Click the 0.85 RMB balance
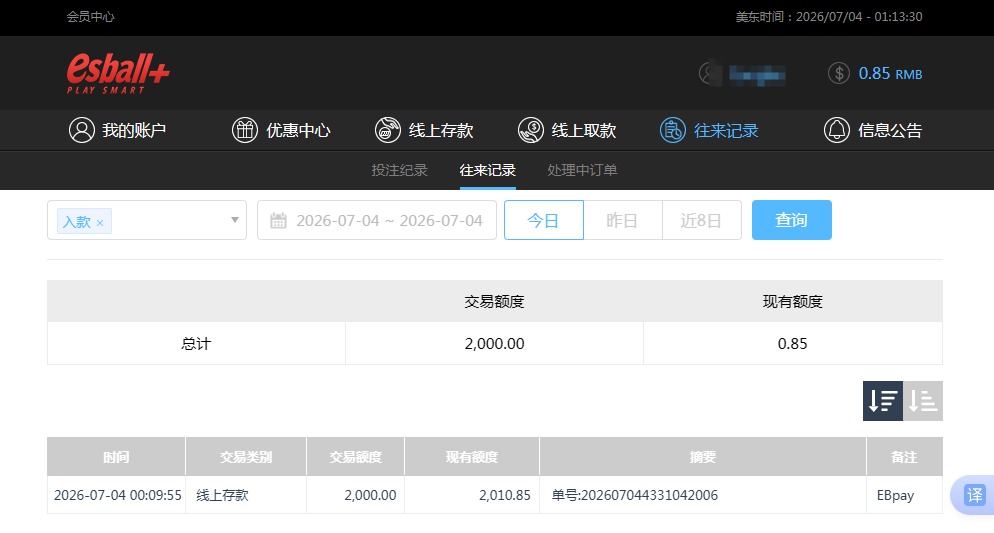The image size is (994, 533). (x=890, y=74)
